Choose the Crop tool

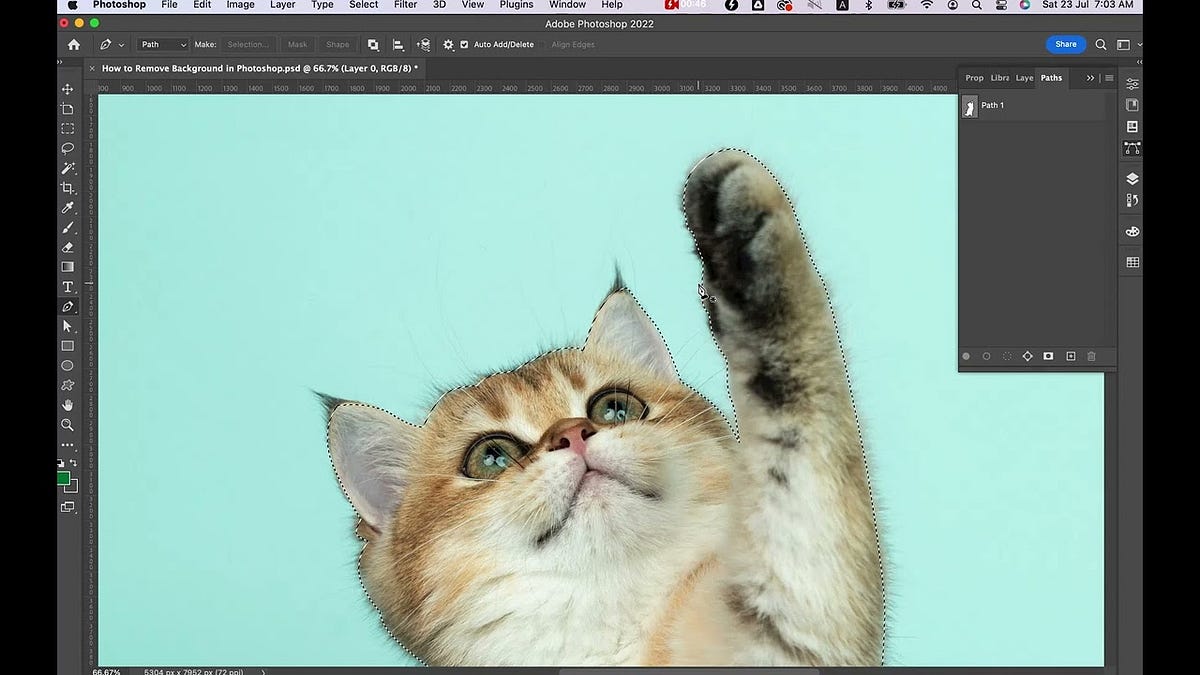click(68, 188)
